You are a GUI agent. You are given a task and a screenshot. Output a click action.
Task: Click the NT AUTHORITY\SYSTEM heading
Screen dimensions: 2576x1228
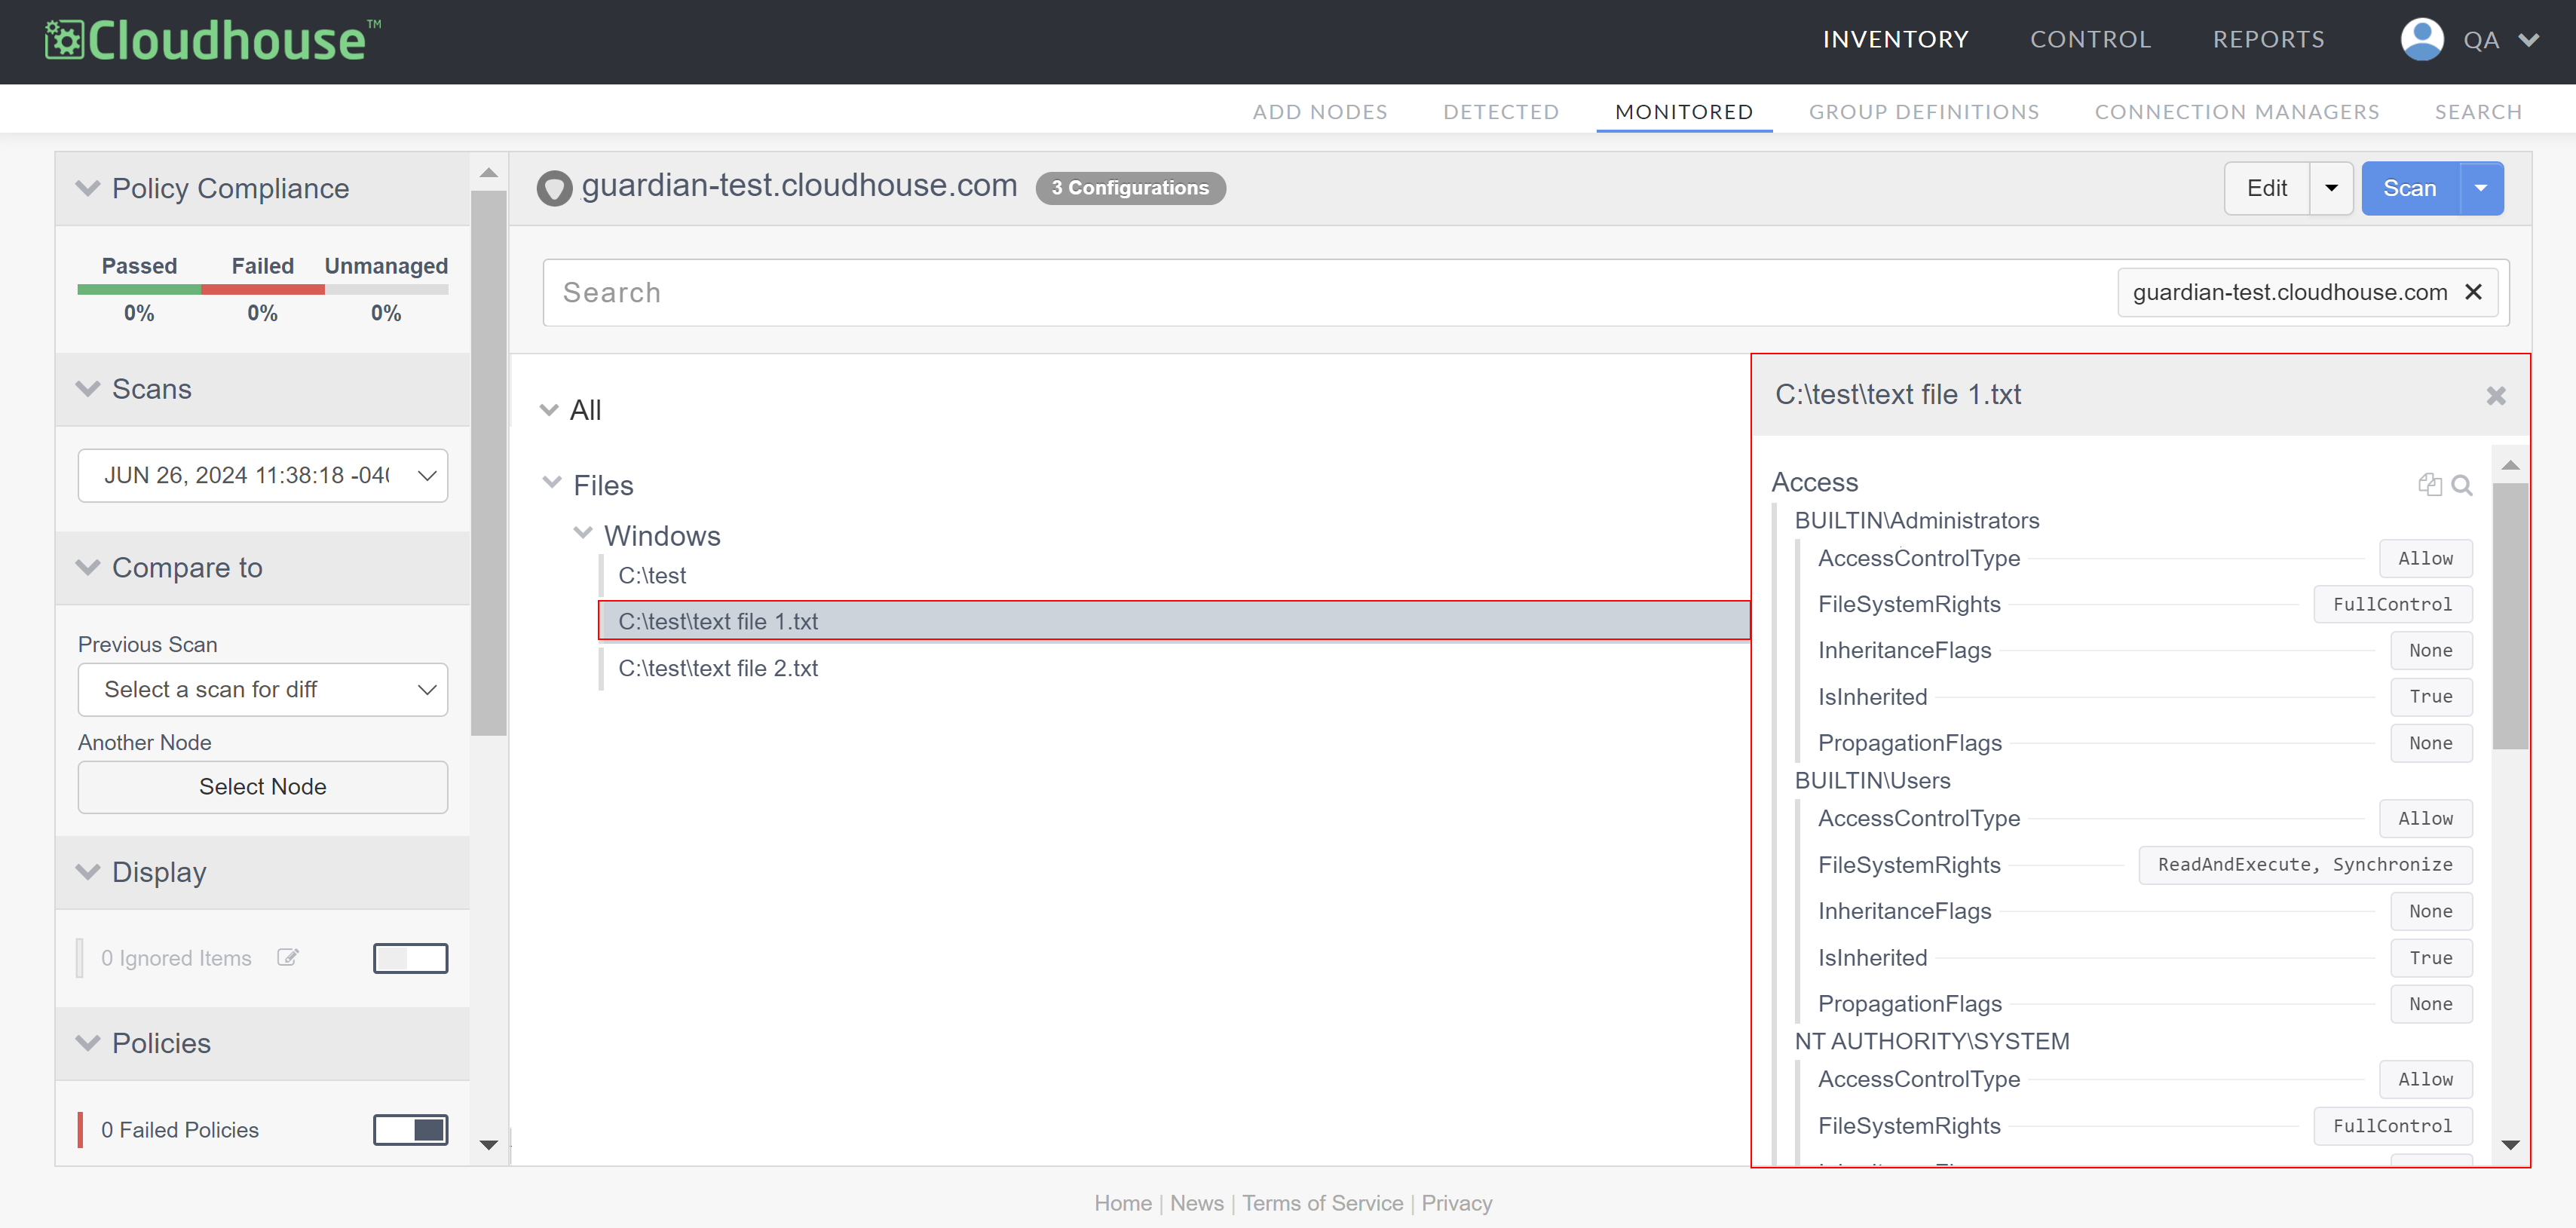point(1931,1041)
